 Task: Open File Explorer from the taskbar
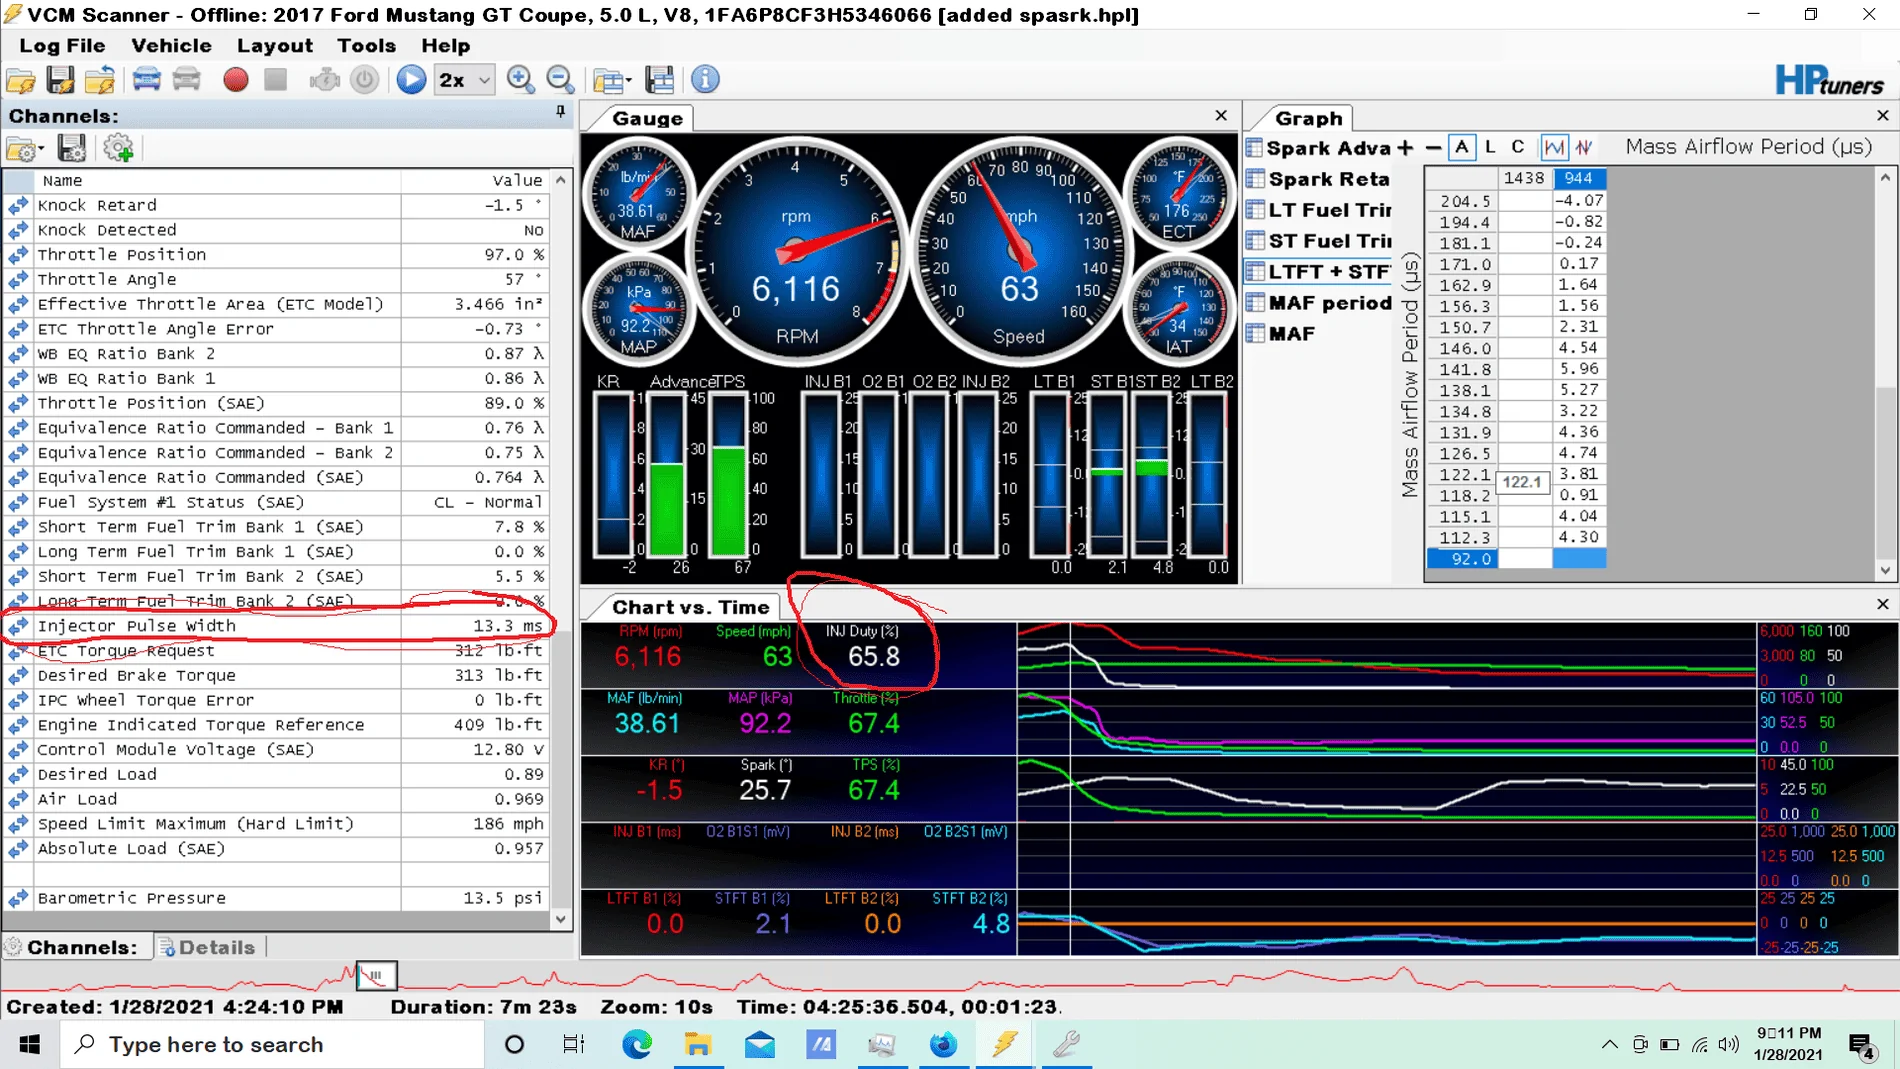(698, 1045)
